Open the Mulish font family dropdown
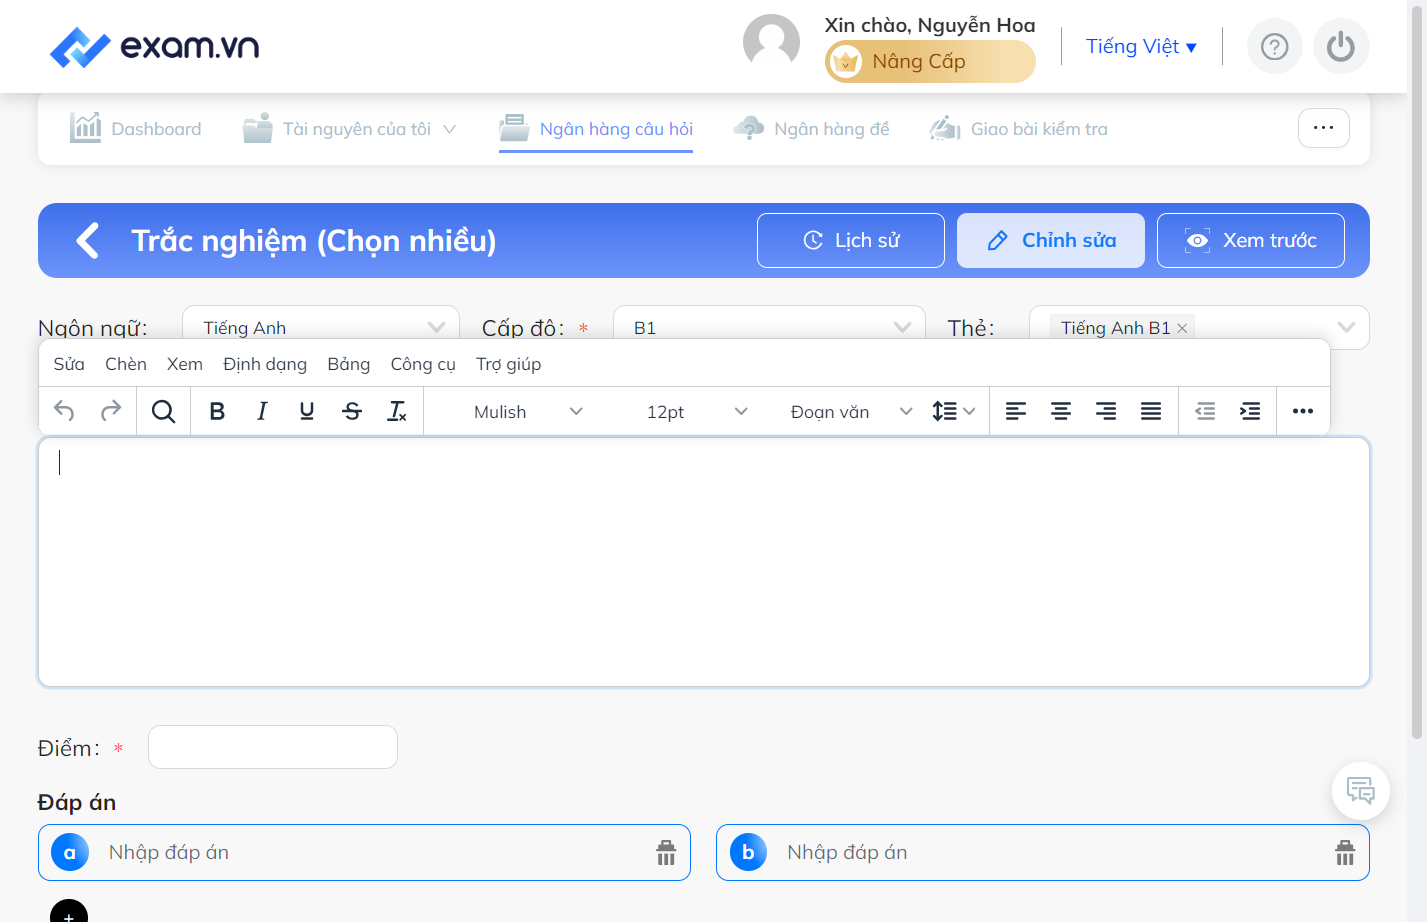Image resolution: width=1427 pixels, height=922 pixels. pyautogui.click(x=527, y=412)
